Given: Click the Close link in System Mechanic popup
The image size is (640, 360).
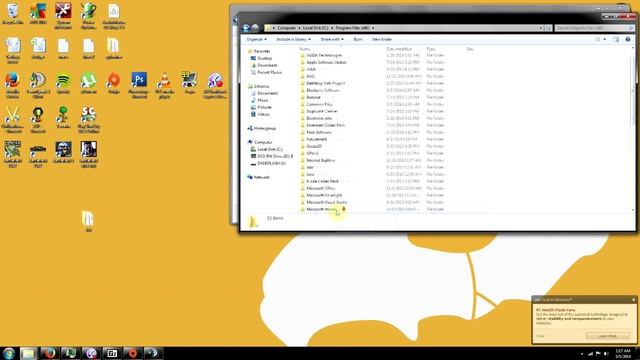Looking at the screenshot, I should point(540,336).
